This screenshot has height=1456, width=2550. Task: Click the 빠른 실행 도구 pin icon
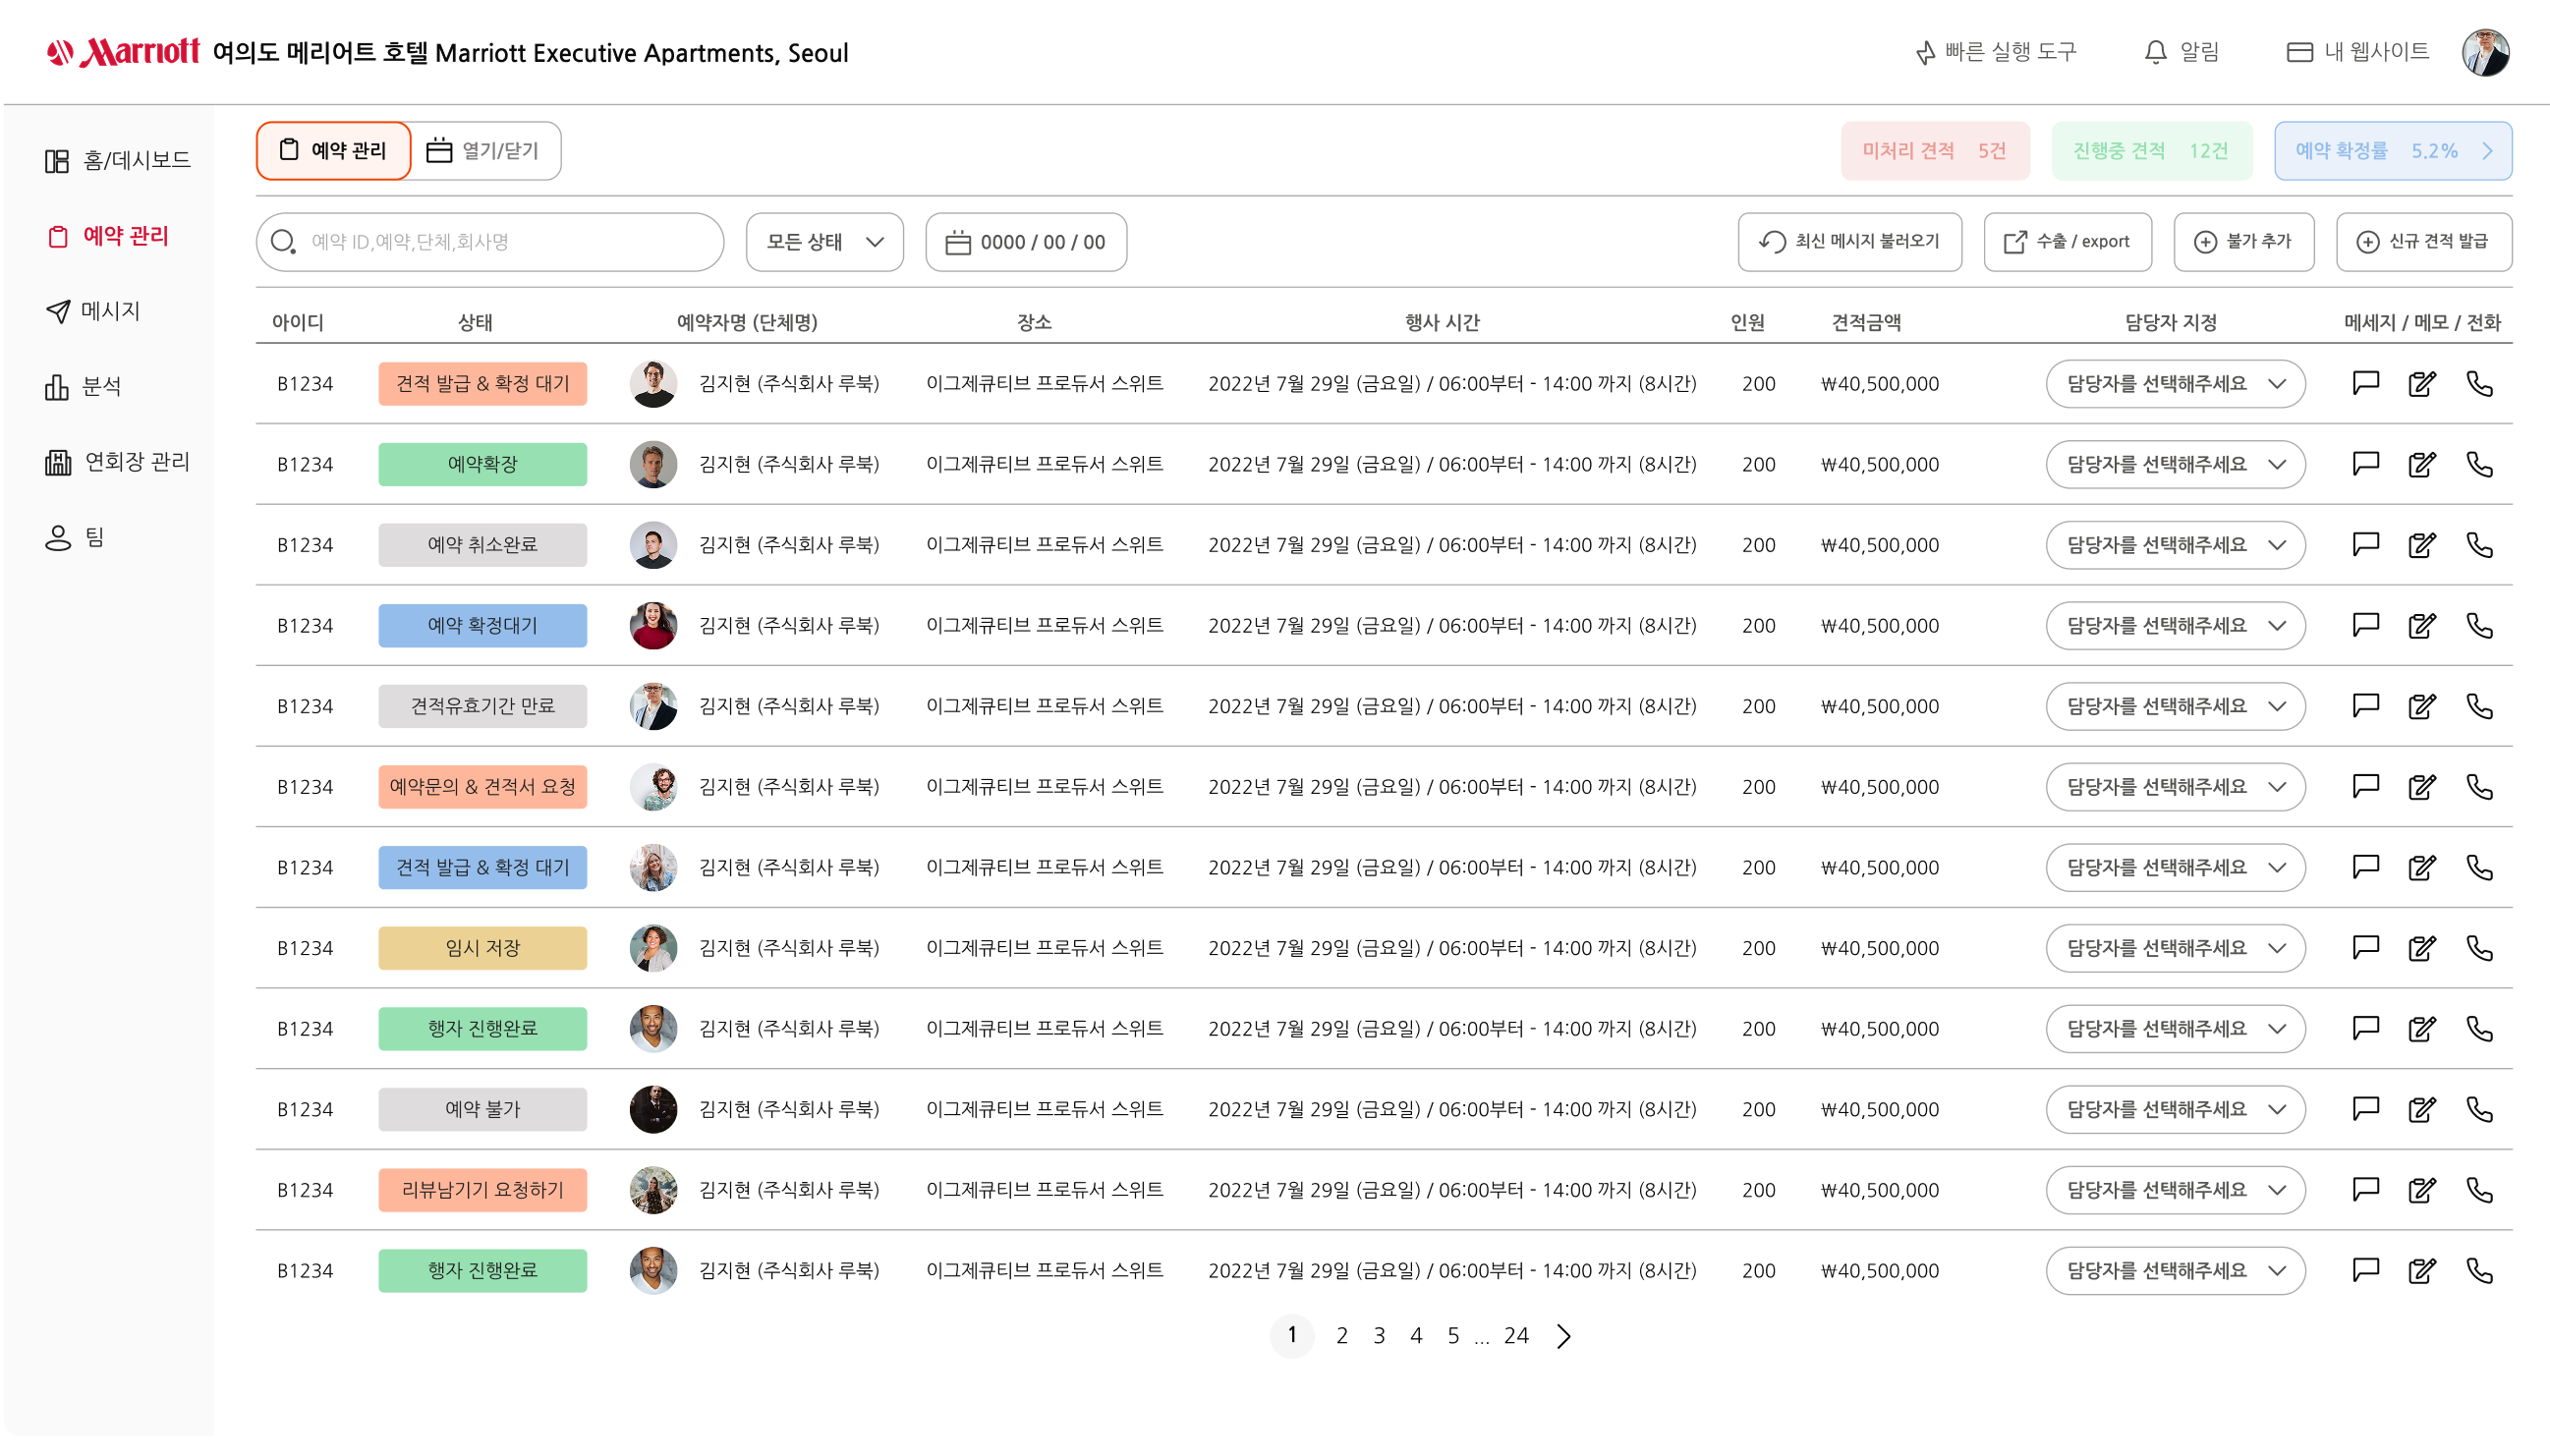pos(1925,52)
